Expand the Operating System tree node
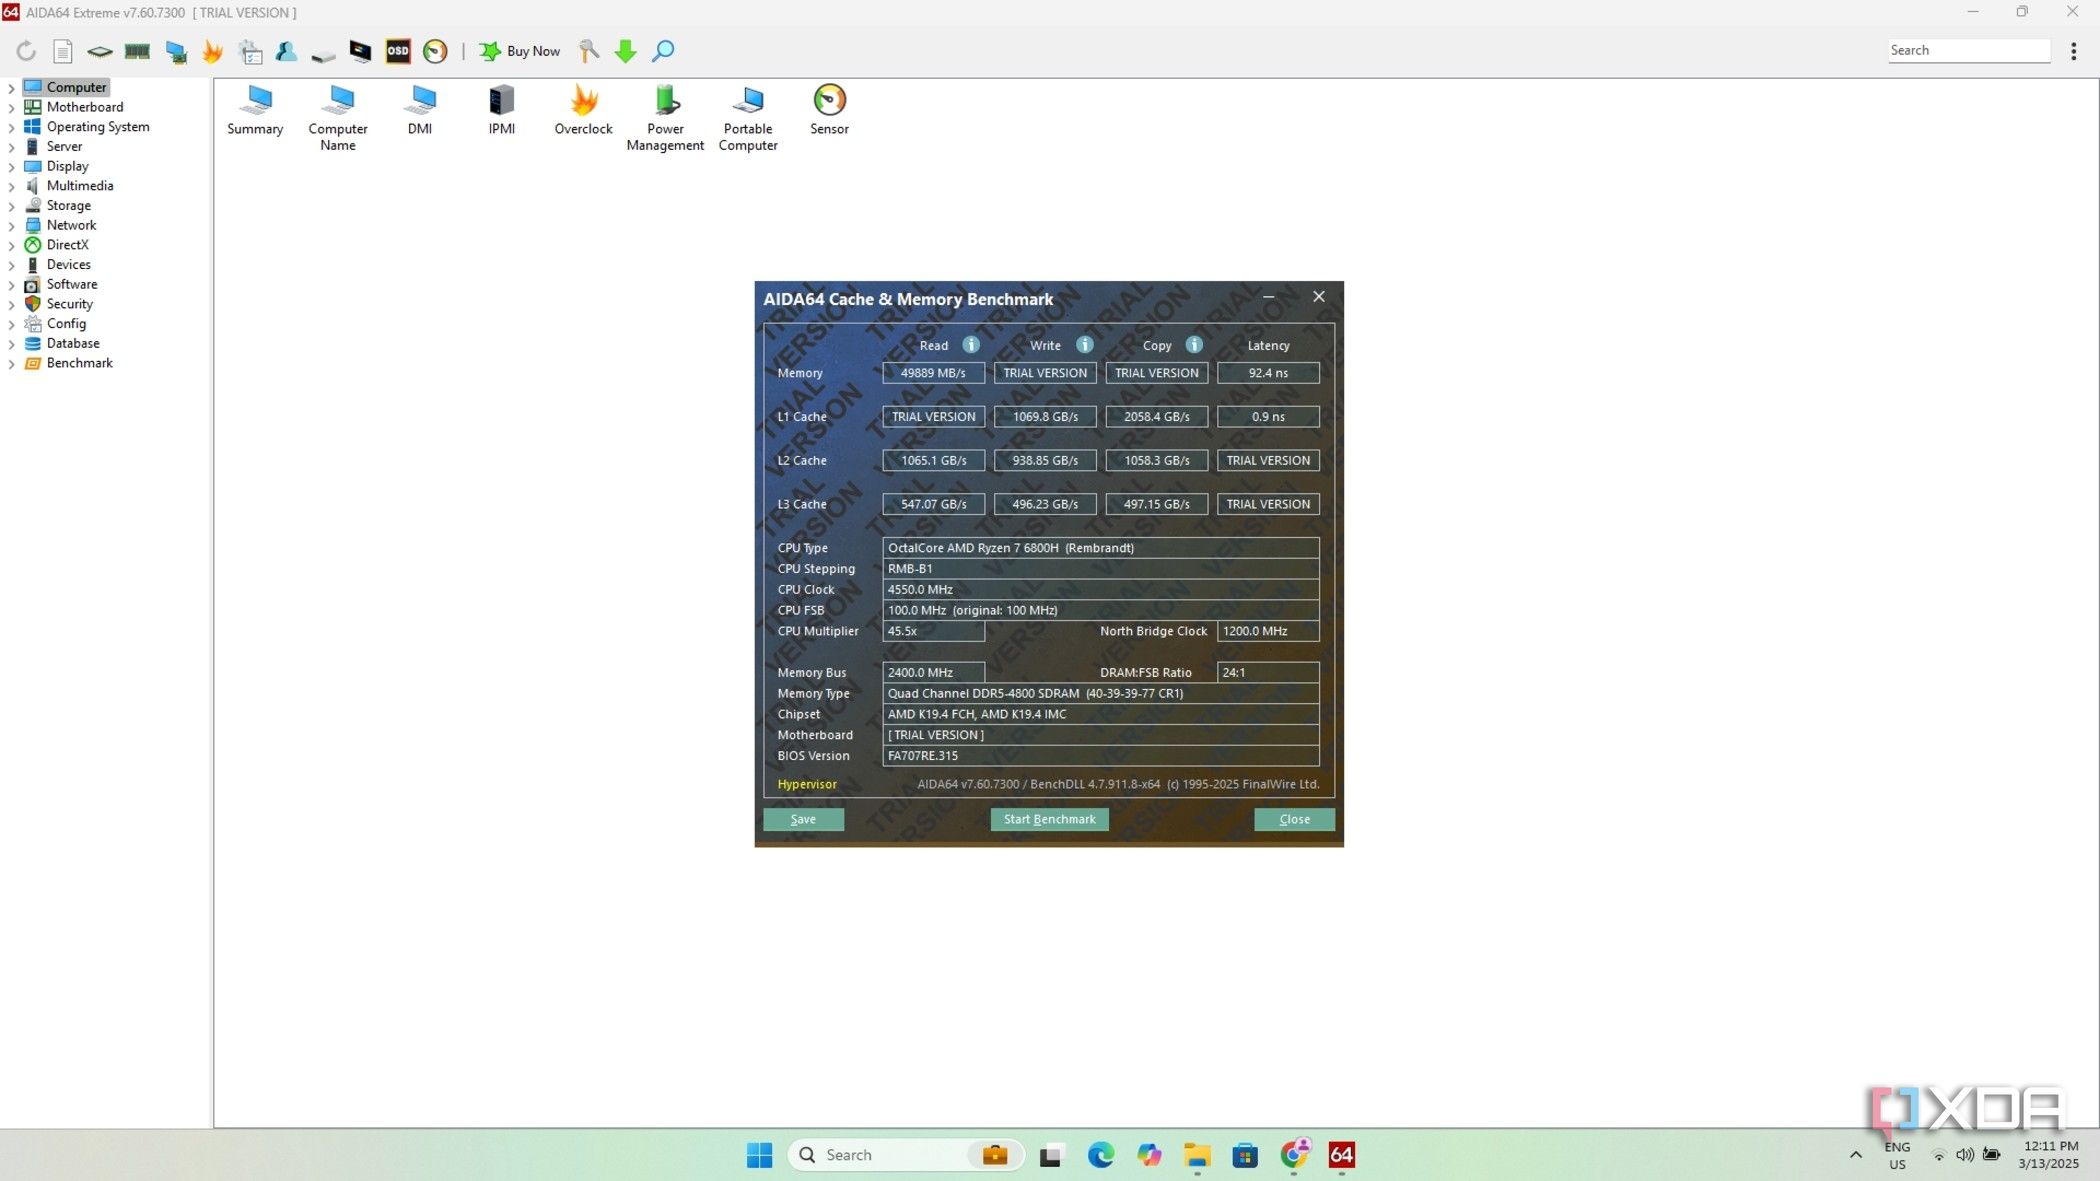This screenshot has height=1181, width=2100. [x=11, y=128]
